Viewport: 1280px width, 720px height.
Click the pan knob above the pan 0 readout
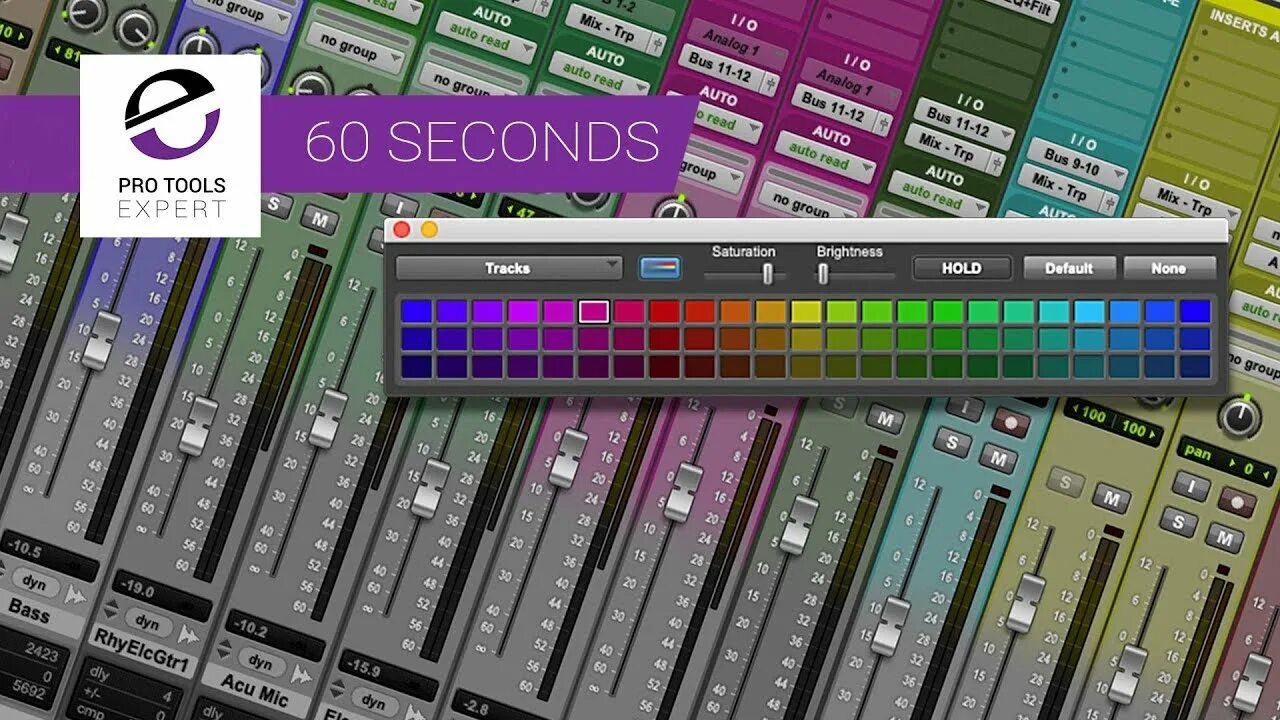[1240, 417]
